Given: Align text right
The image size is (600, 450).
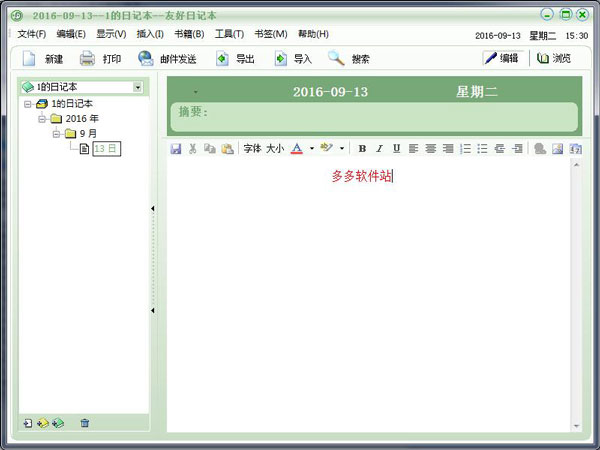Looking at the screenshot, I should (448, 148).
